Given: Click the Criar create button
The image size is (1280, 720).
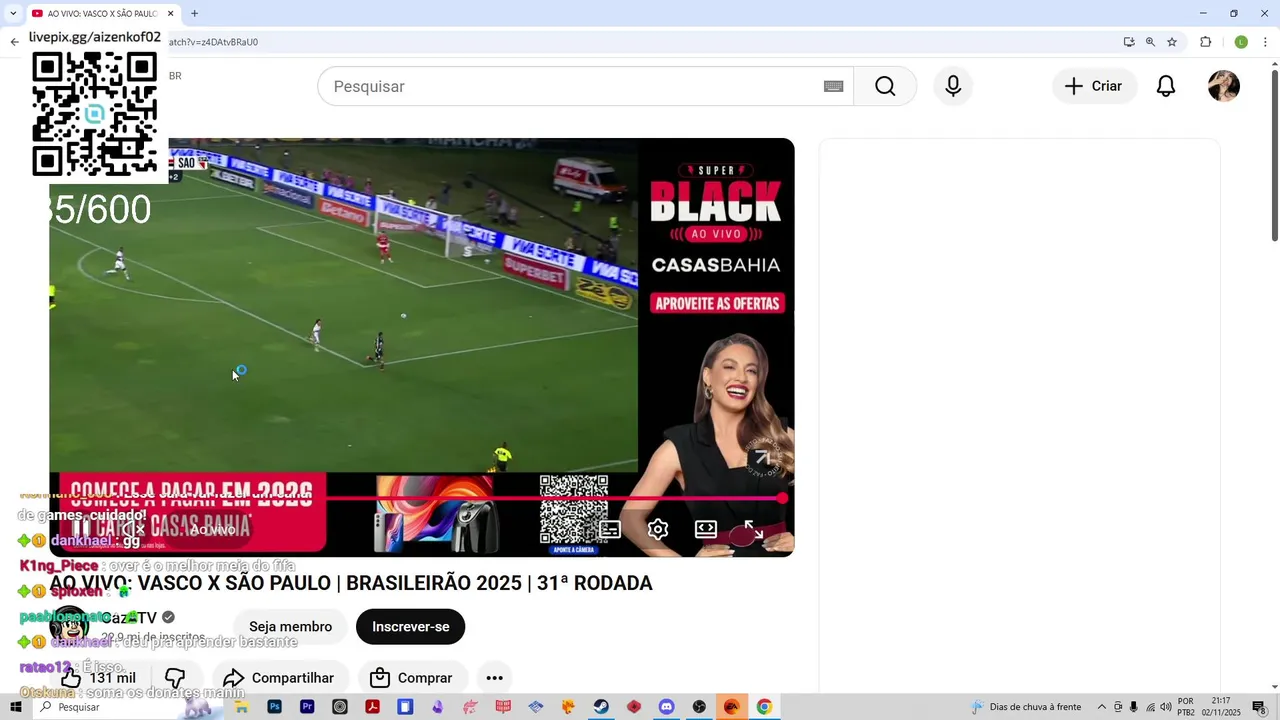Looking at the screenshot, I should point(1094,86).
